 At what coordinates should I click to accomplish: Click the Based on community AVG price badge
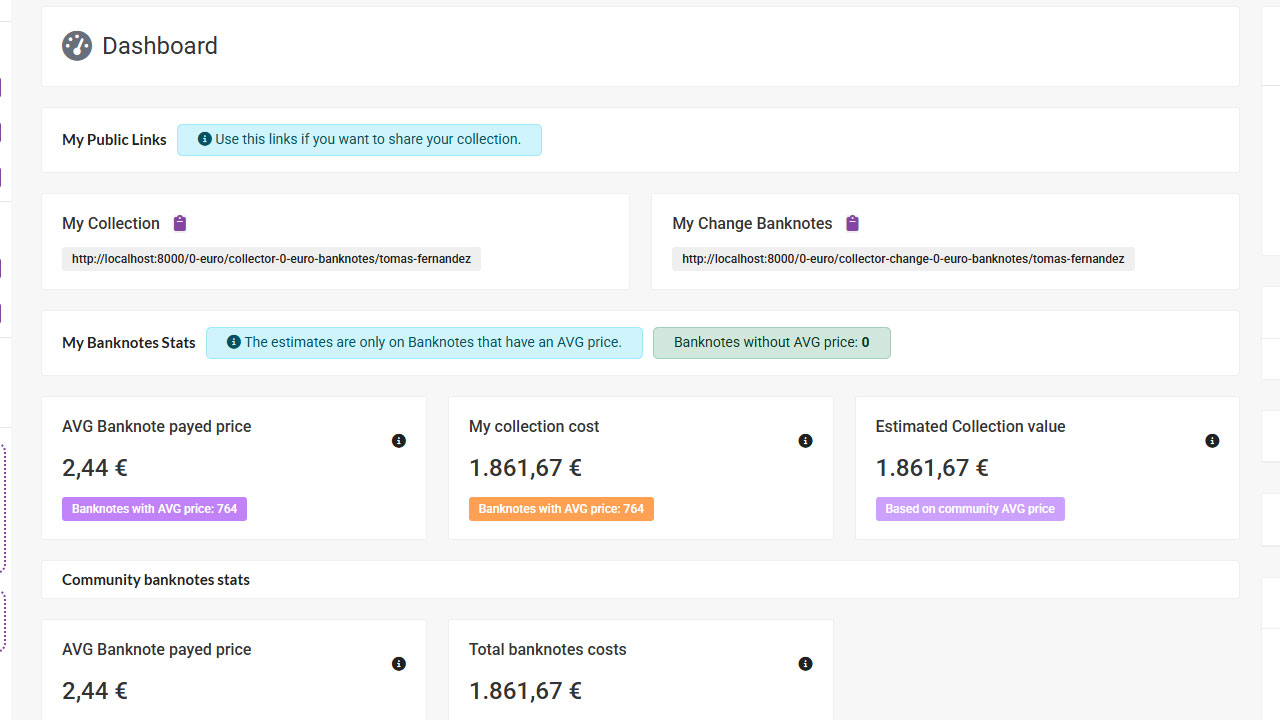[969, 509]
